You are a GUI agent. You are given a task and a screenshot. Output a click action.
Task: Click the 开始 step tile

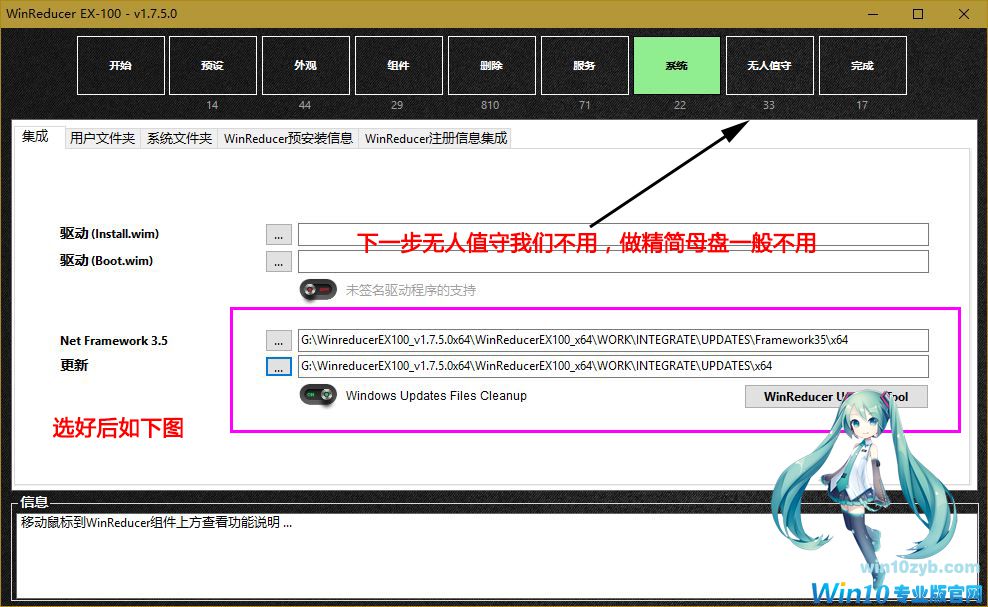(x=121, y=66)
